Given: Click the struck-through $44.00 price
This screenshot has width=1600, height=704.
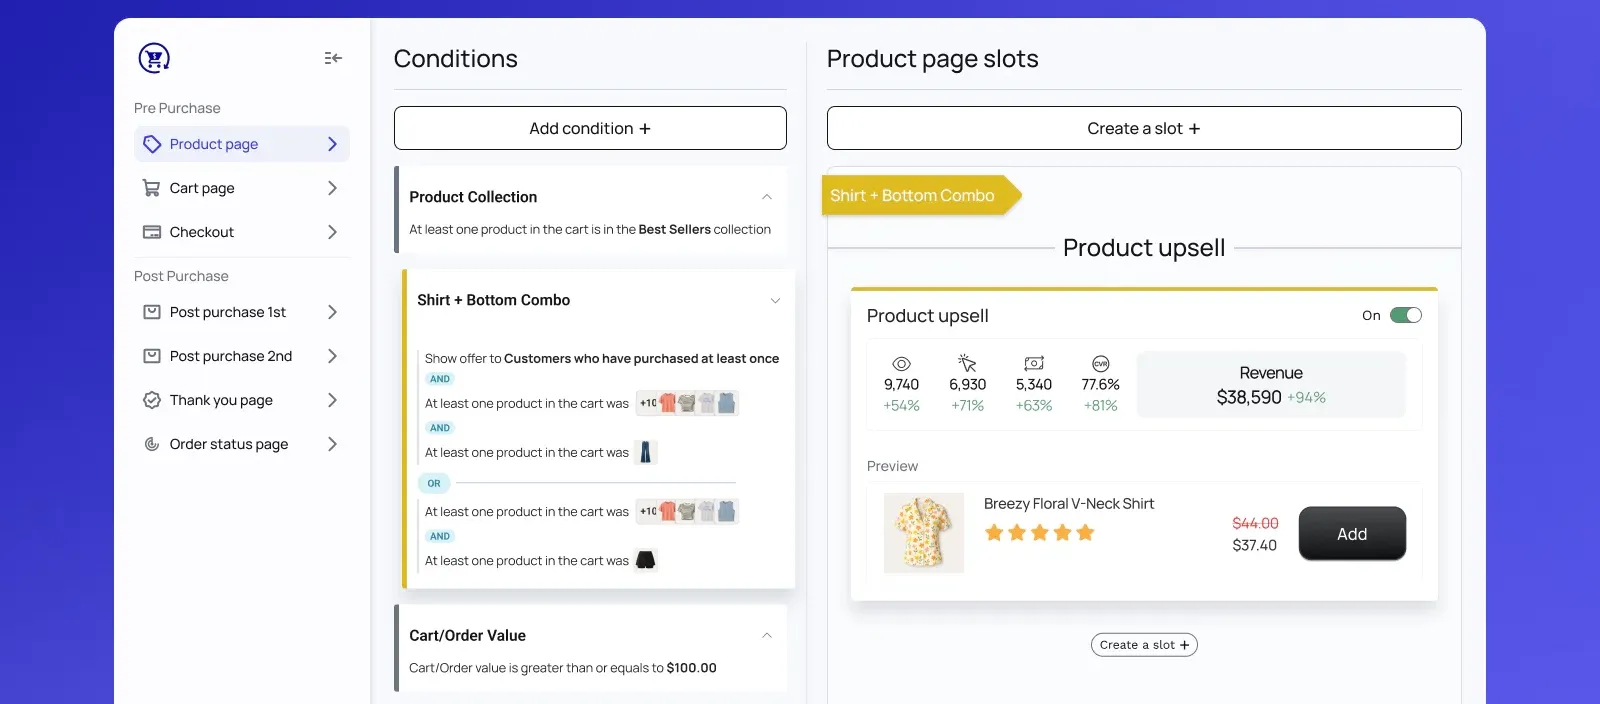Looking at the screenshot, I should click(1255, 523).
